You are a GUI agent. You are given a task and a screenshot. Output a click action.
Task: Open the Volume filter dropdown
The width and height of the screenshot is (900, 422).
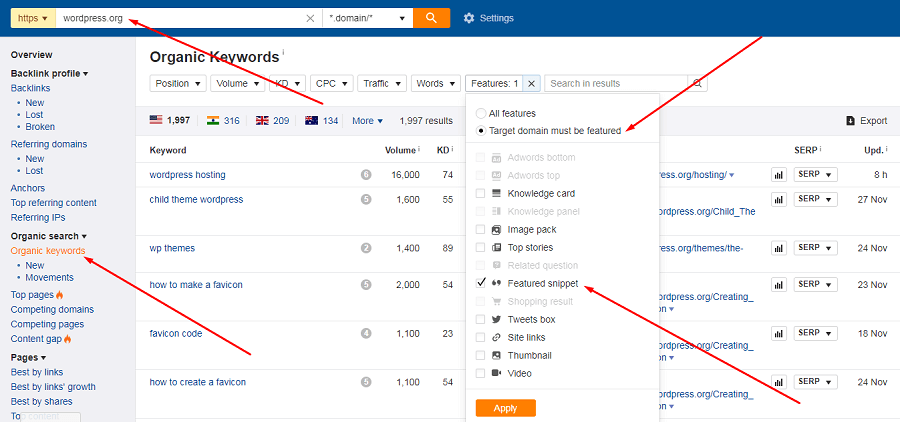point(238,83)
